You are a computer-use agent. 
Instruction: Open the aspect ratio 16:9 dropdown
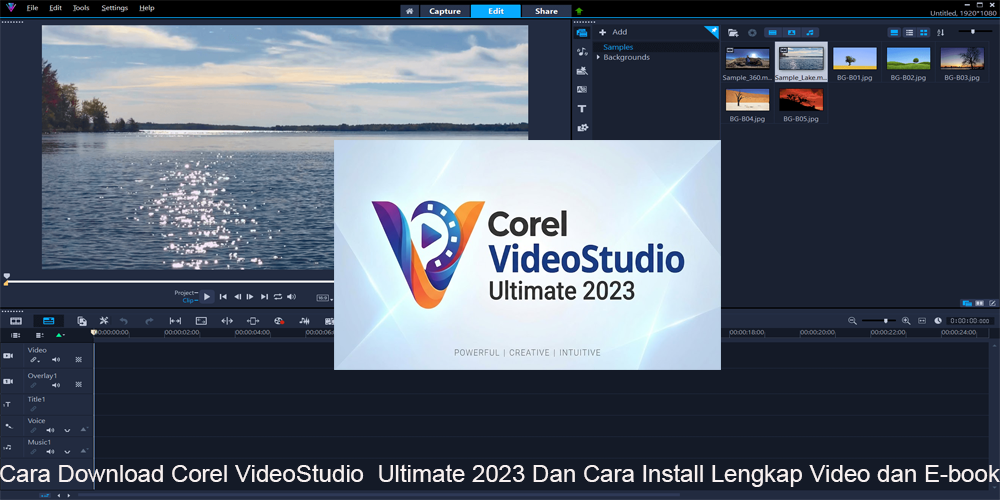tap(325, 297)
